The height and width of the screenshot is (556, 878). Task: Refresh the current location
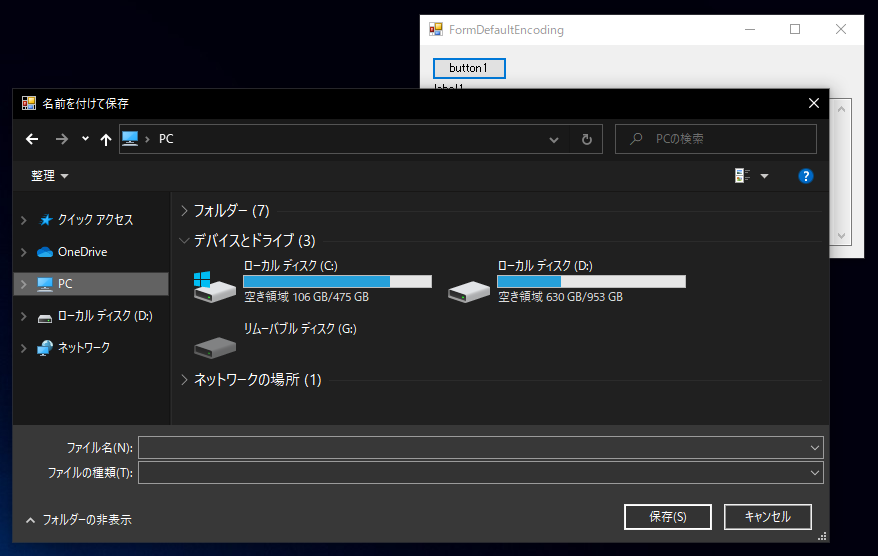pyautogui.click(x=586, y=139)
